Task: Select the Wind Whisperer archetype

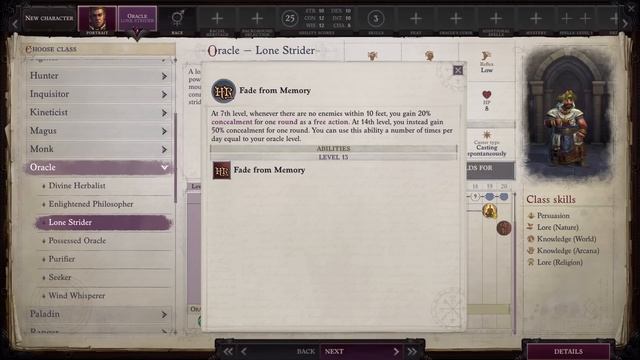Action: (104, 296)
